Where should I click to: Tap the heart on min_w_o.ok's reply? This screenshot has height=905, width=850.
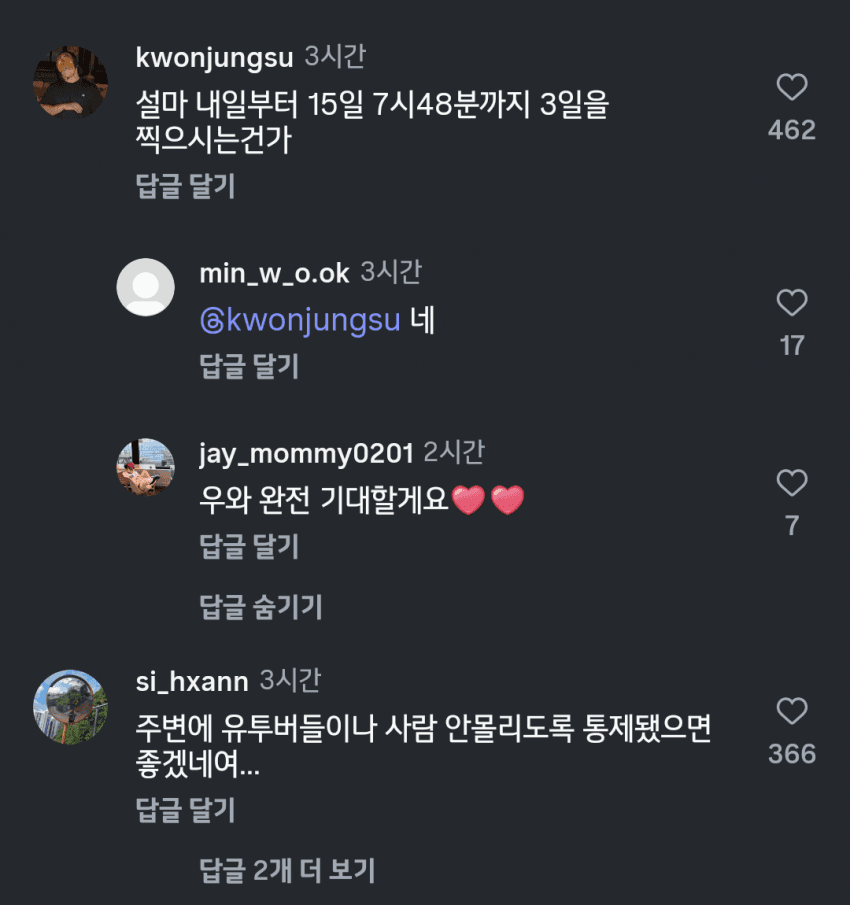(791, 303)
